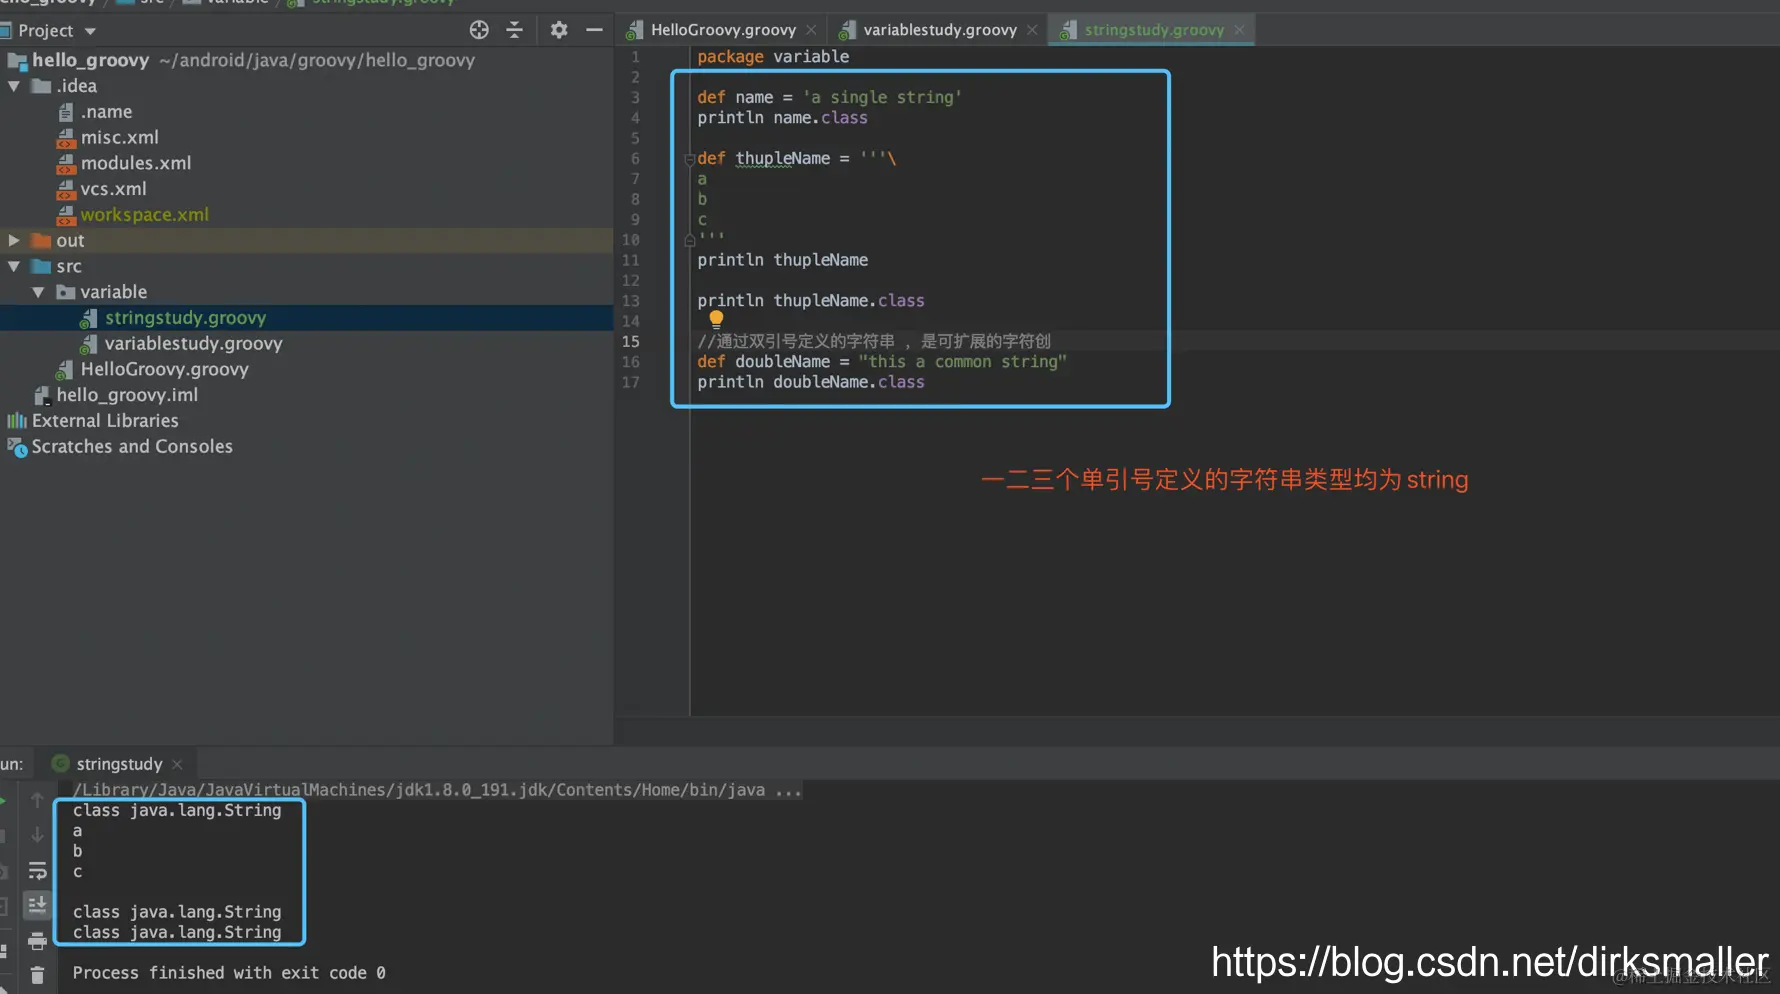Click the External Libraries bar-chart icon

point(17,421)
